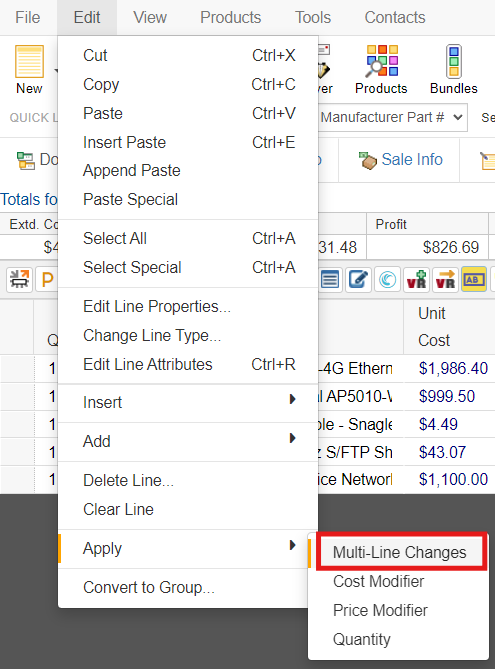Image resolution: width=495 pixels, height=669 pixels.
Task: Open the Bundles icon
Action: click(x=454, y=61)
